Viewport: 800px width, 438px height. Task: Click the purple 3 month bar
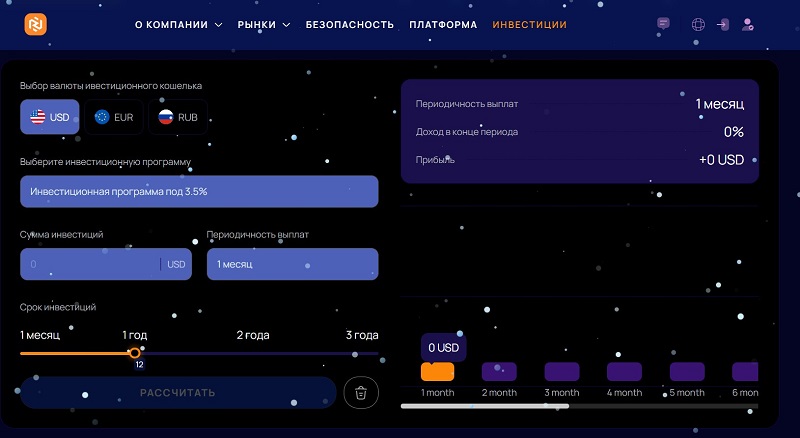[562, 371]
